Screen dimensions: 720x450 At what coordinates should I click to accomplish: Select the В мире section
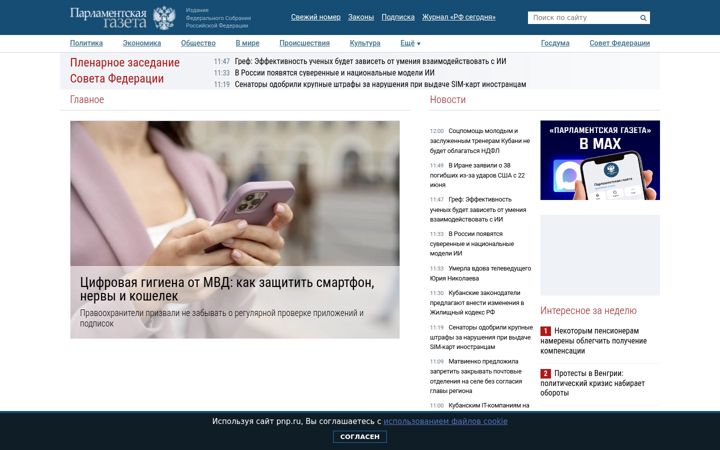[x=248, y=43]
